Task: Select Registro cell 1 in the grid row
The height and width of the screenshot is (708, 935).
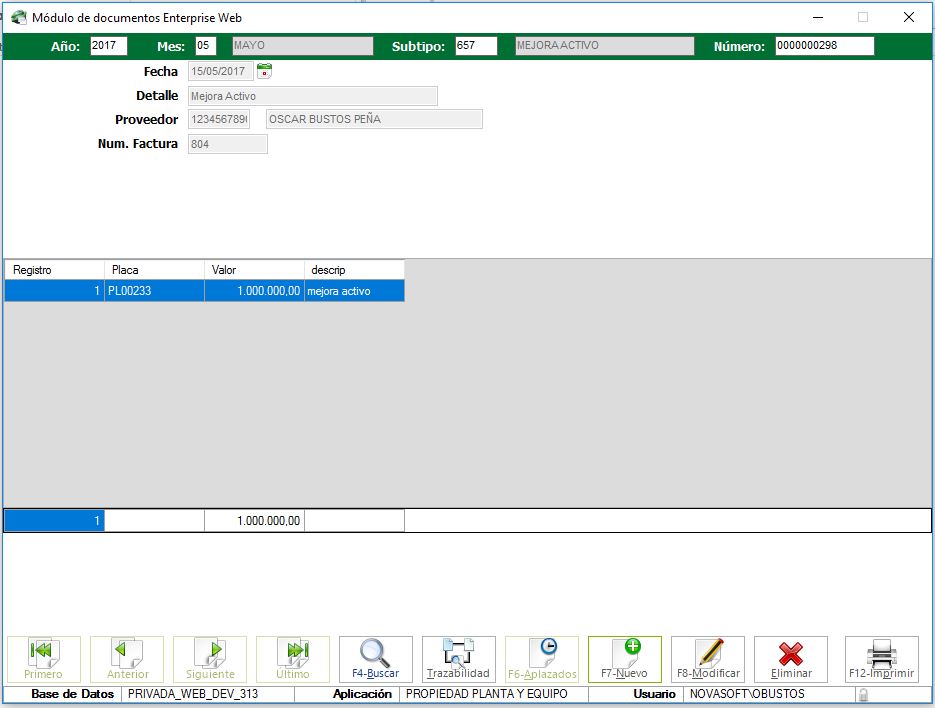Action: point(55,290)
